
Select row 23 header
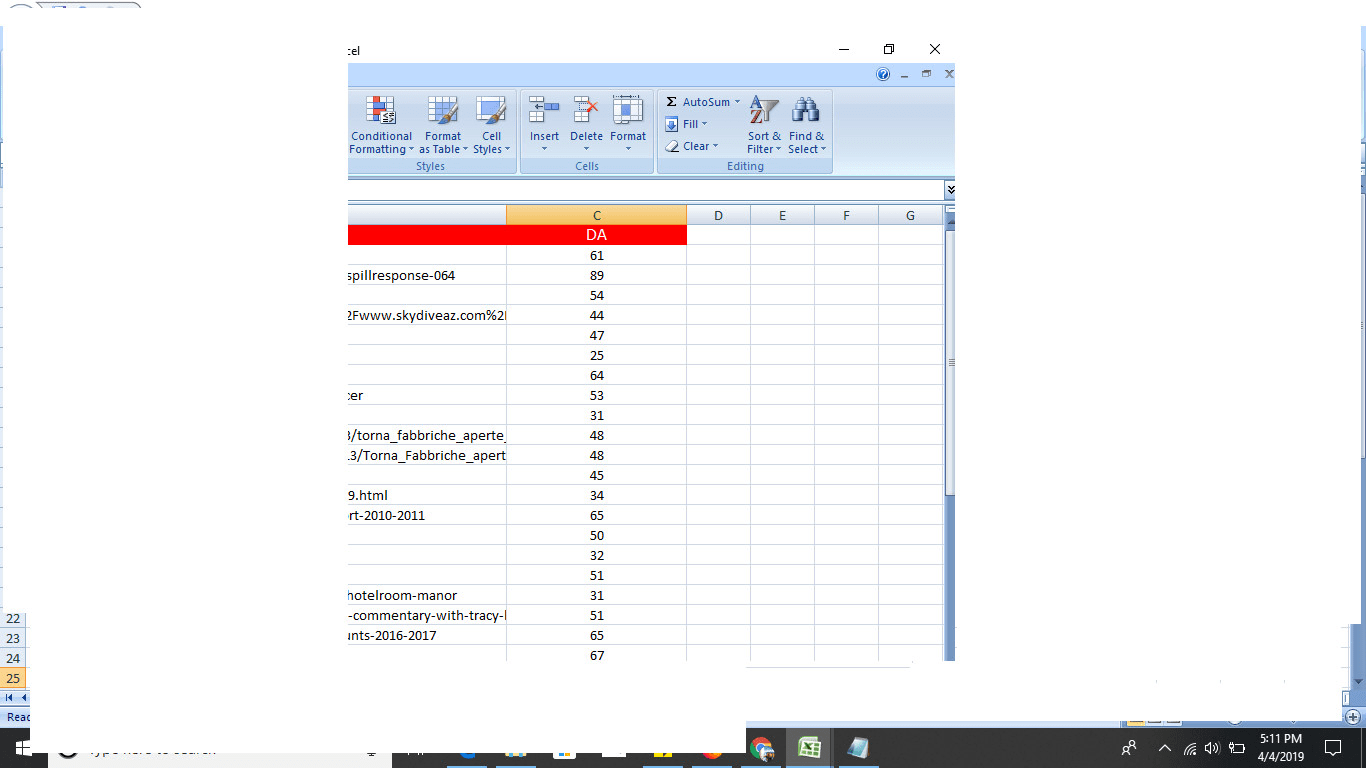pos(14,638)
